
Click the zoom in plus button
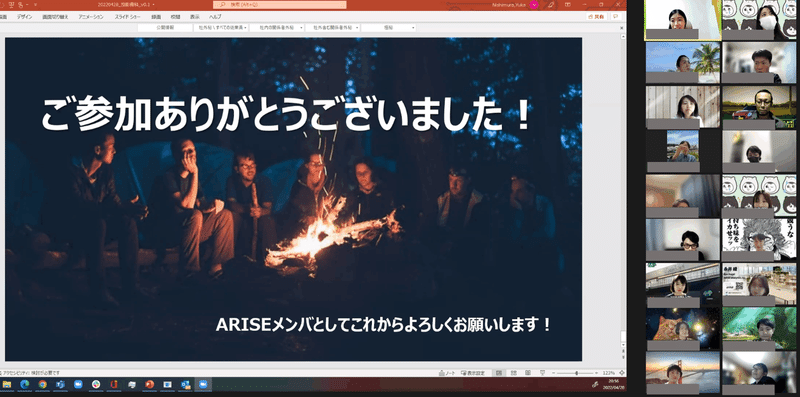[596, 373]
